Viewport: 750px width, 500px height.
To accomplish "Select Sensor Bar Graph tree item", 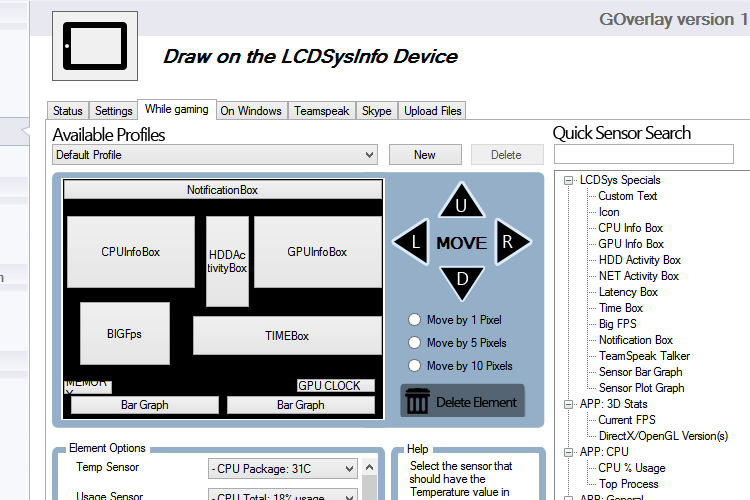I will (x=640, y=372).
